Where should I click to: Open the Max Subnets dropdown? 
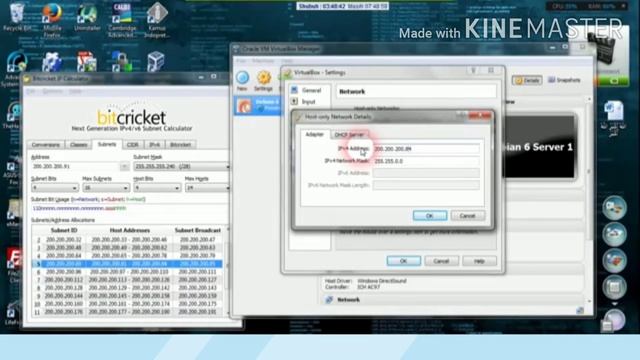point(106,188)
